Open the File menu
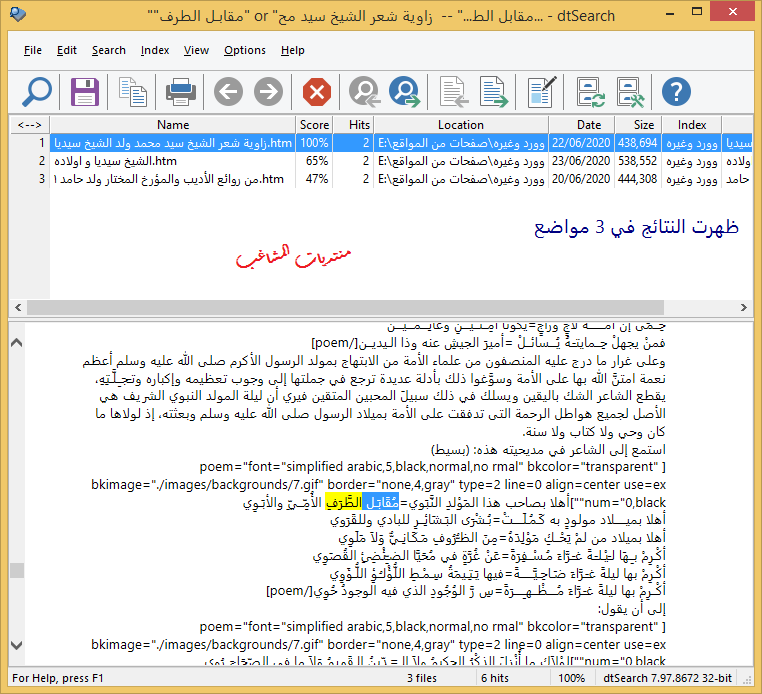The width and height of the screenshot is (762, 694). 33,50
